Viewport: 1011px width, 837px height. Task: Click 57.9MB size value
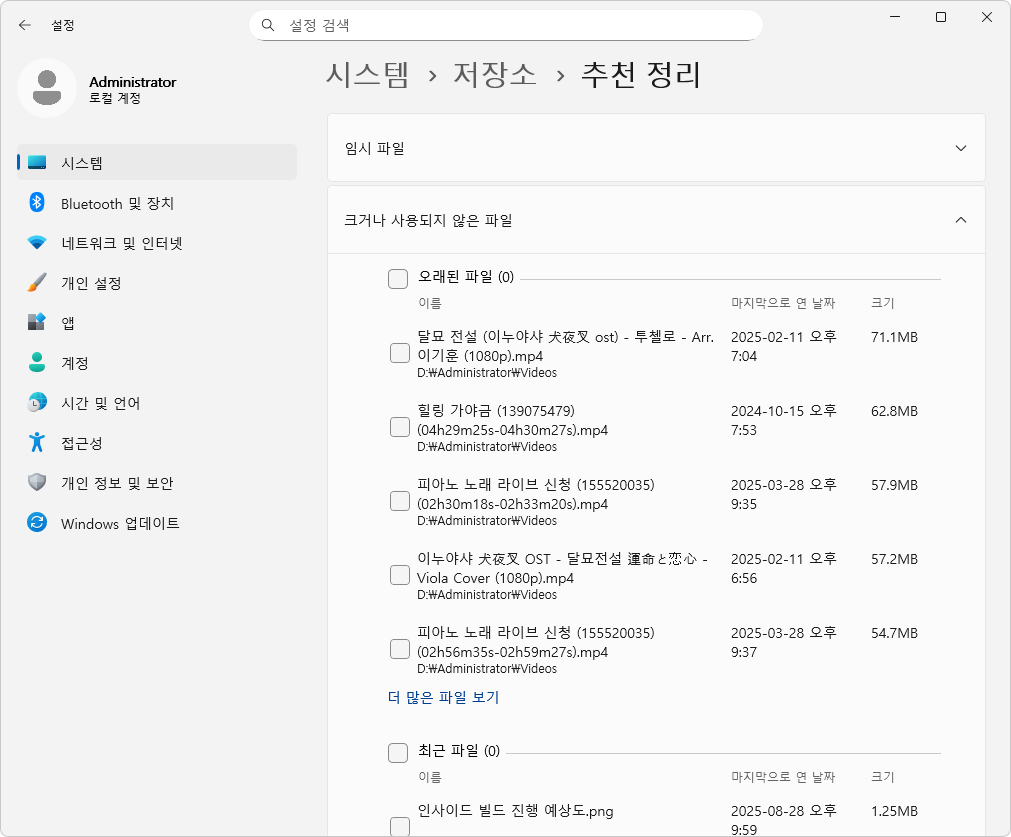click(x=894, y=486)
